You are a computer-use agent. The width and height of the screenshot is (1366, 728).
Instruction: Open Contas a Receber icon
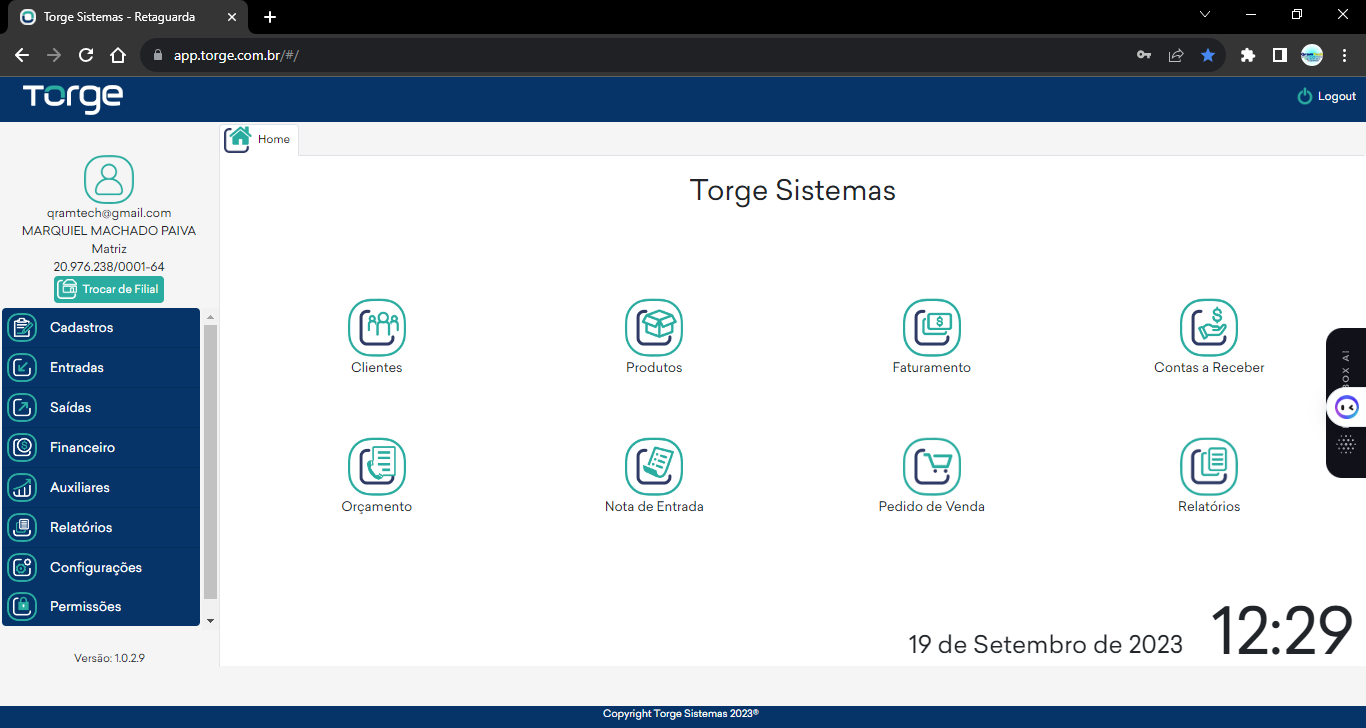tap(1208, 328)
